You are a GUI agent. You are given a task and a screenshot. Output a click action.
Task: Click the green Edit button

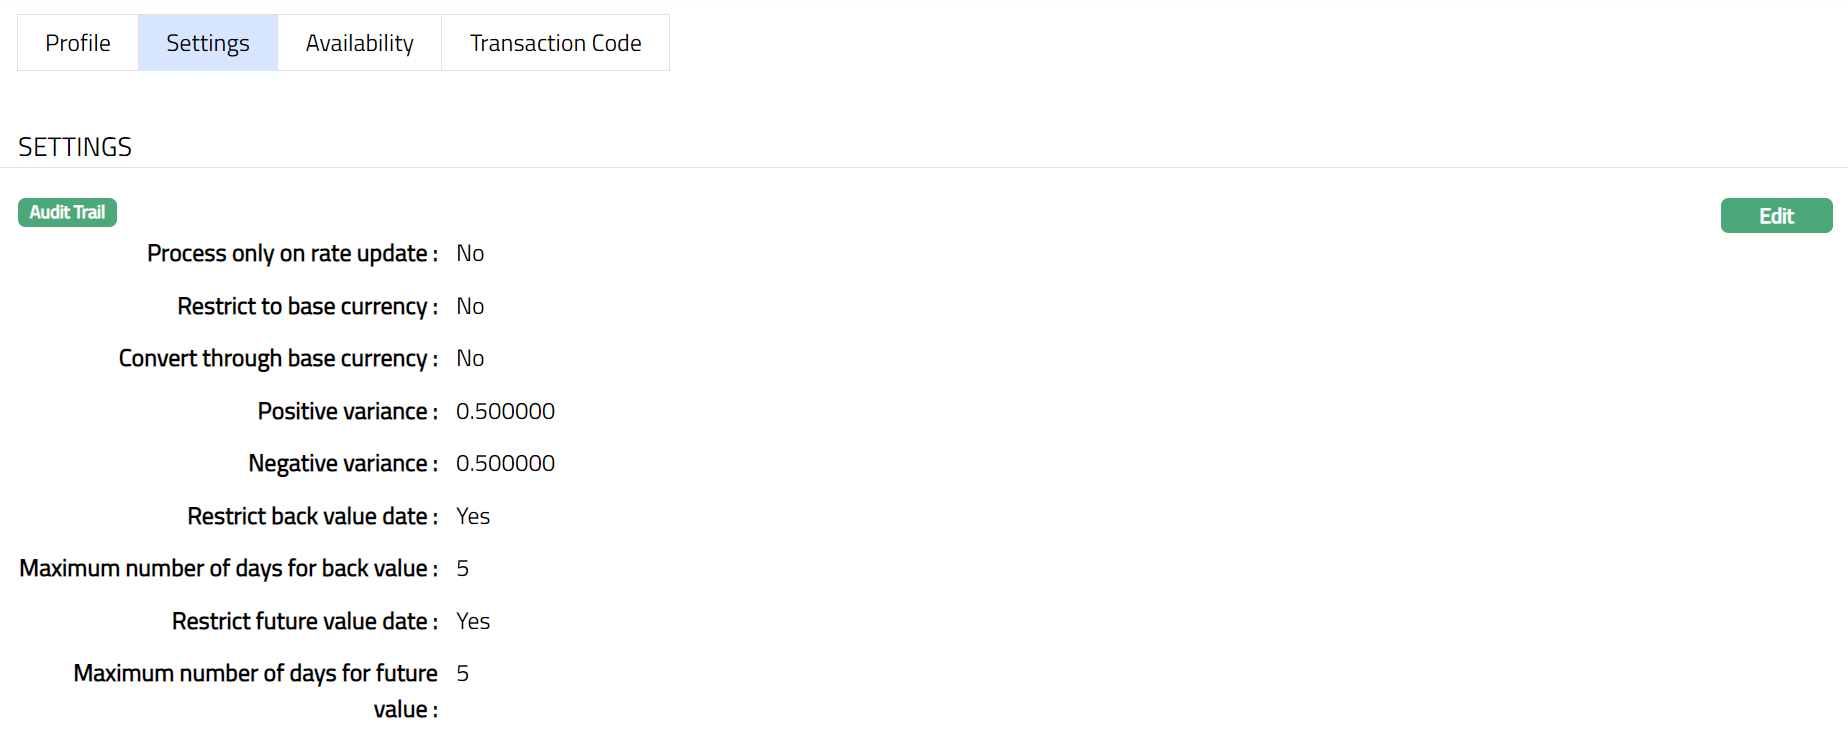click(1776, 216)
